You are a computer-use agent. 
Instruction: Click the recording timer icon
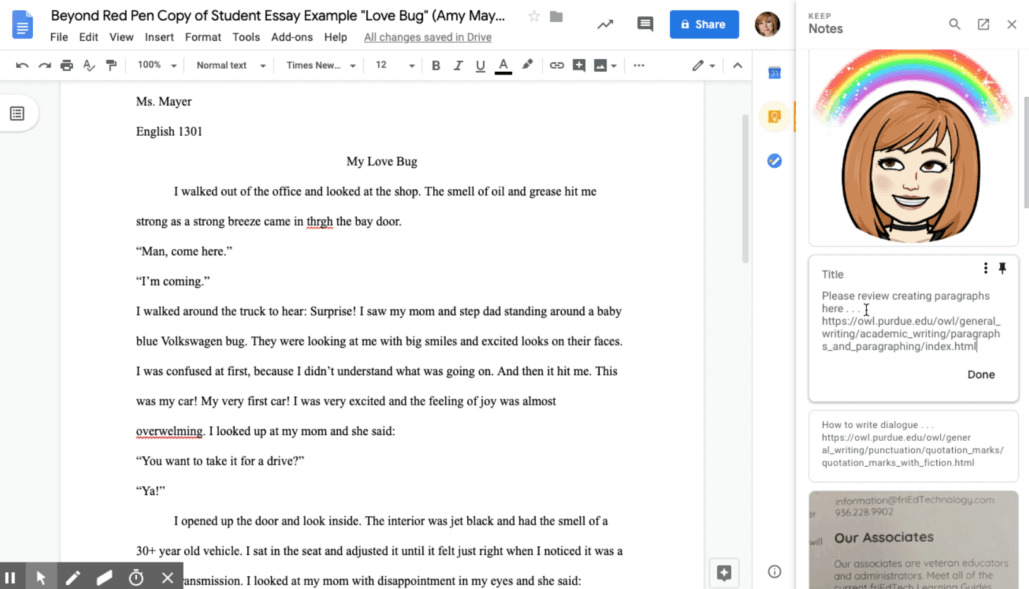pyautogui.click(x=136, y=578)
